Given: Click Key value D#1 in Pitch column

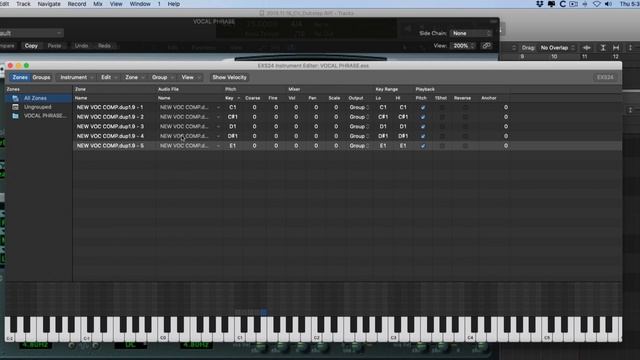Looking at the screenshot, I should [x=233, y=136].
